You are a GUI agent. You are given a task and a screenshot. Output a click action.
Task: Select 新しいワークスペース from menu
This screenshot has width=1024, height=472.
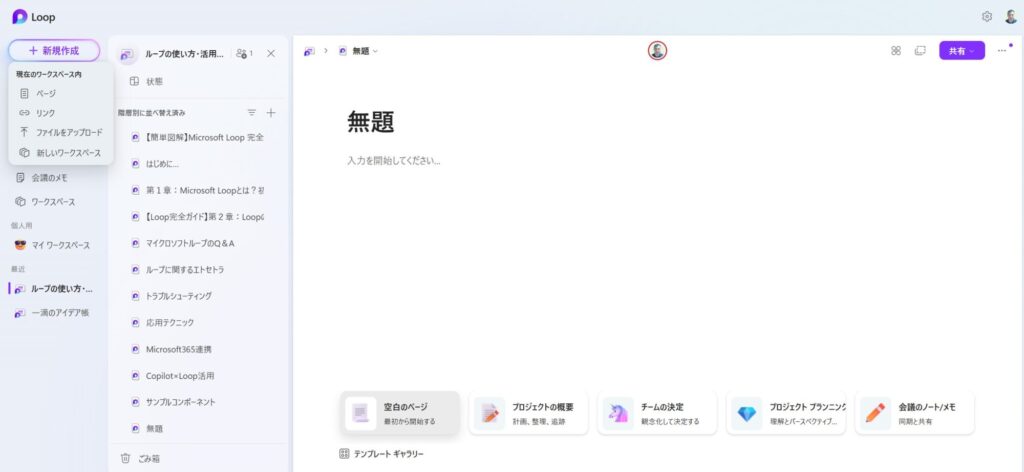[x=68, y=153]
